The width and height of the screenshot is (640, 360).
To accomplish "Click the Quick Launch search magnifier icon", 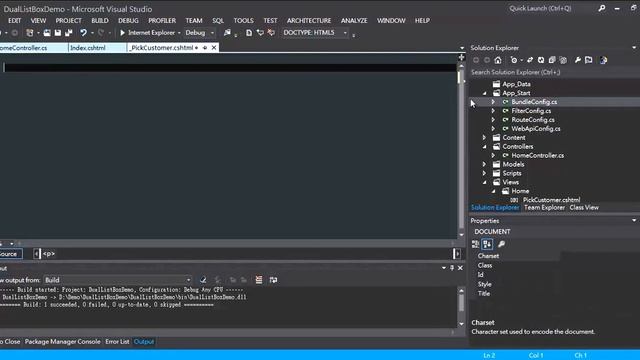I will click(602, 8).
